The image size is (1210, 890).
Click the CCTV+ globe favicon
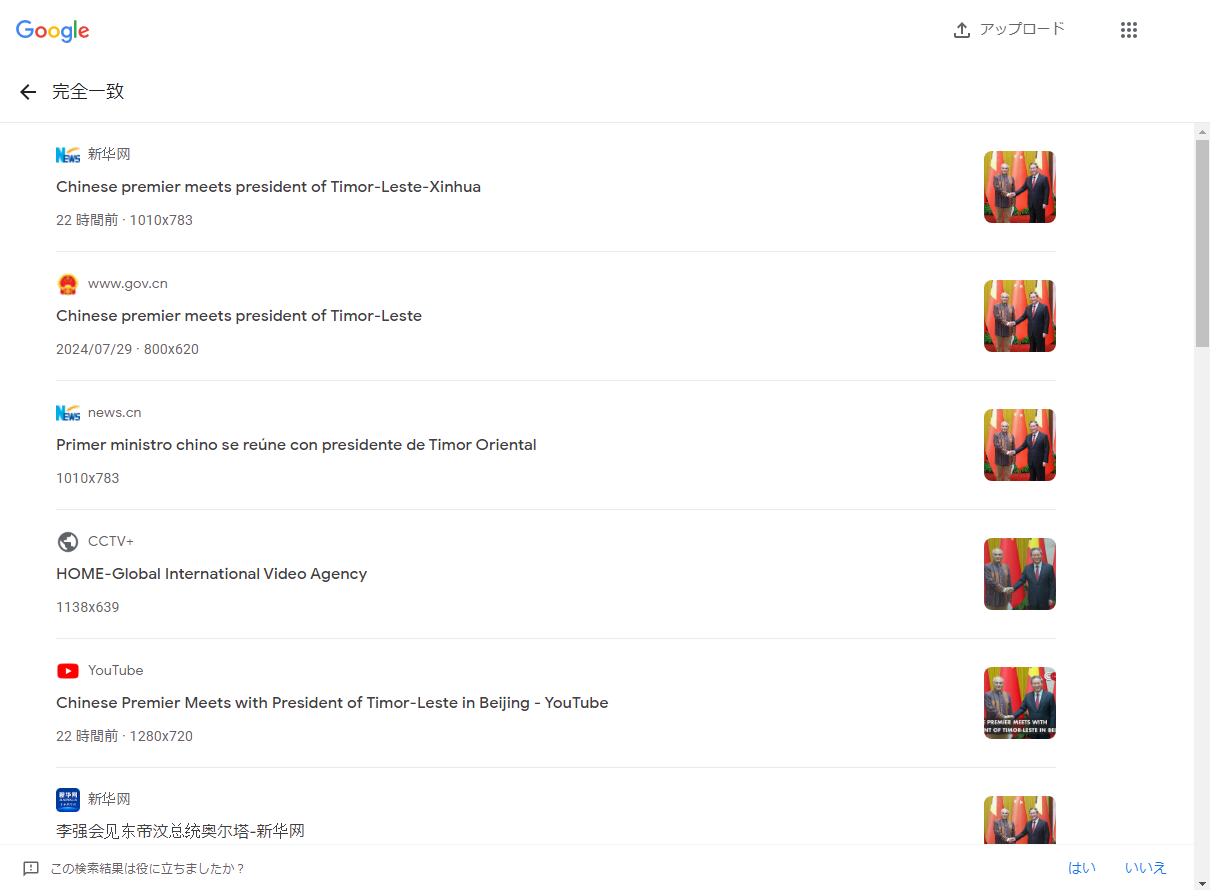click(68, 541)
